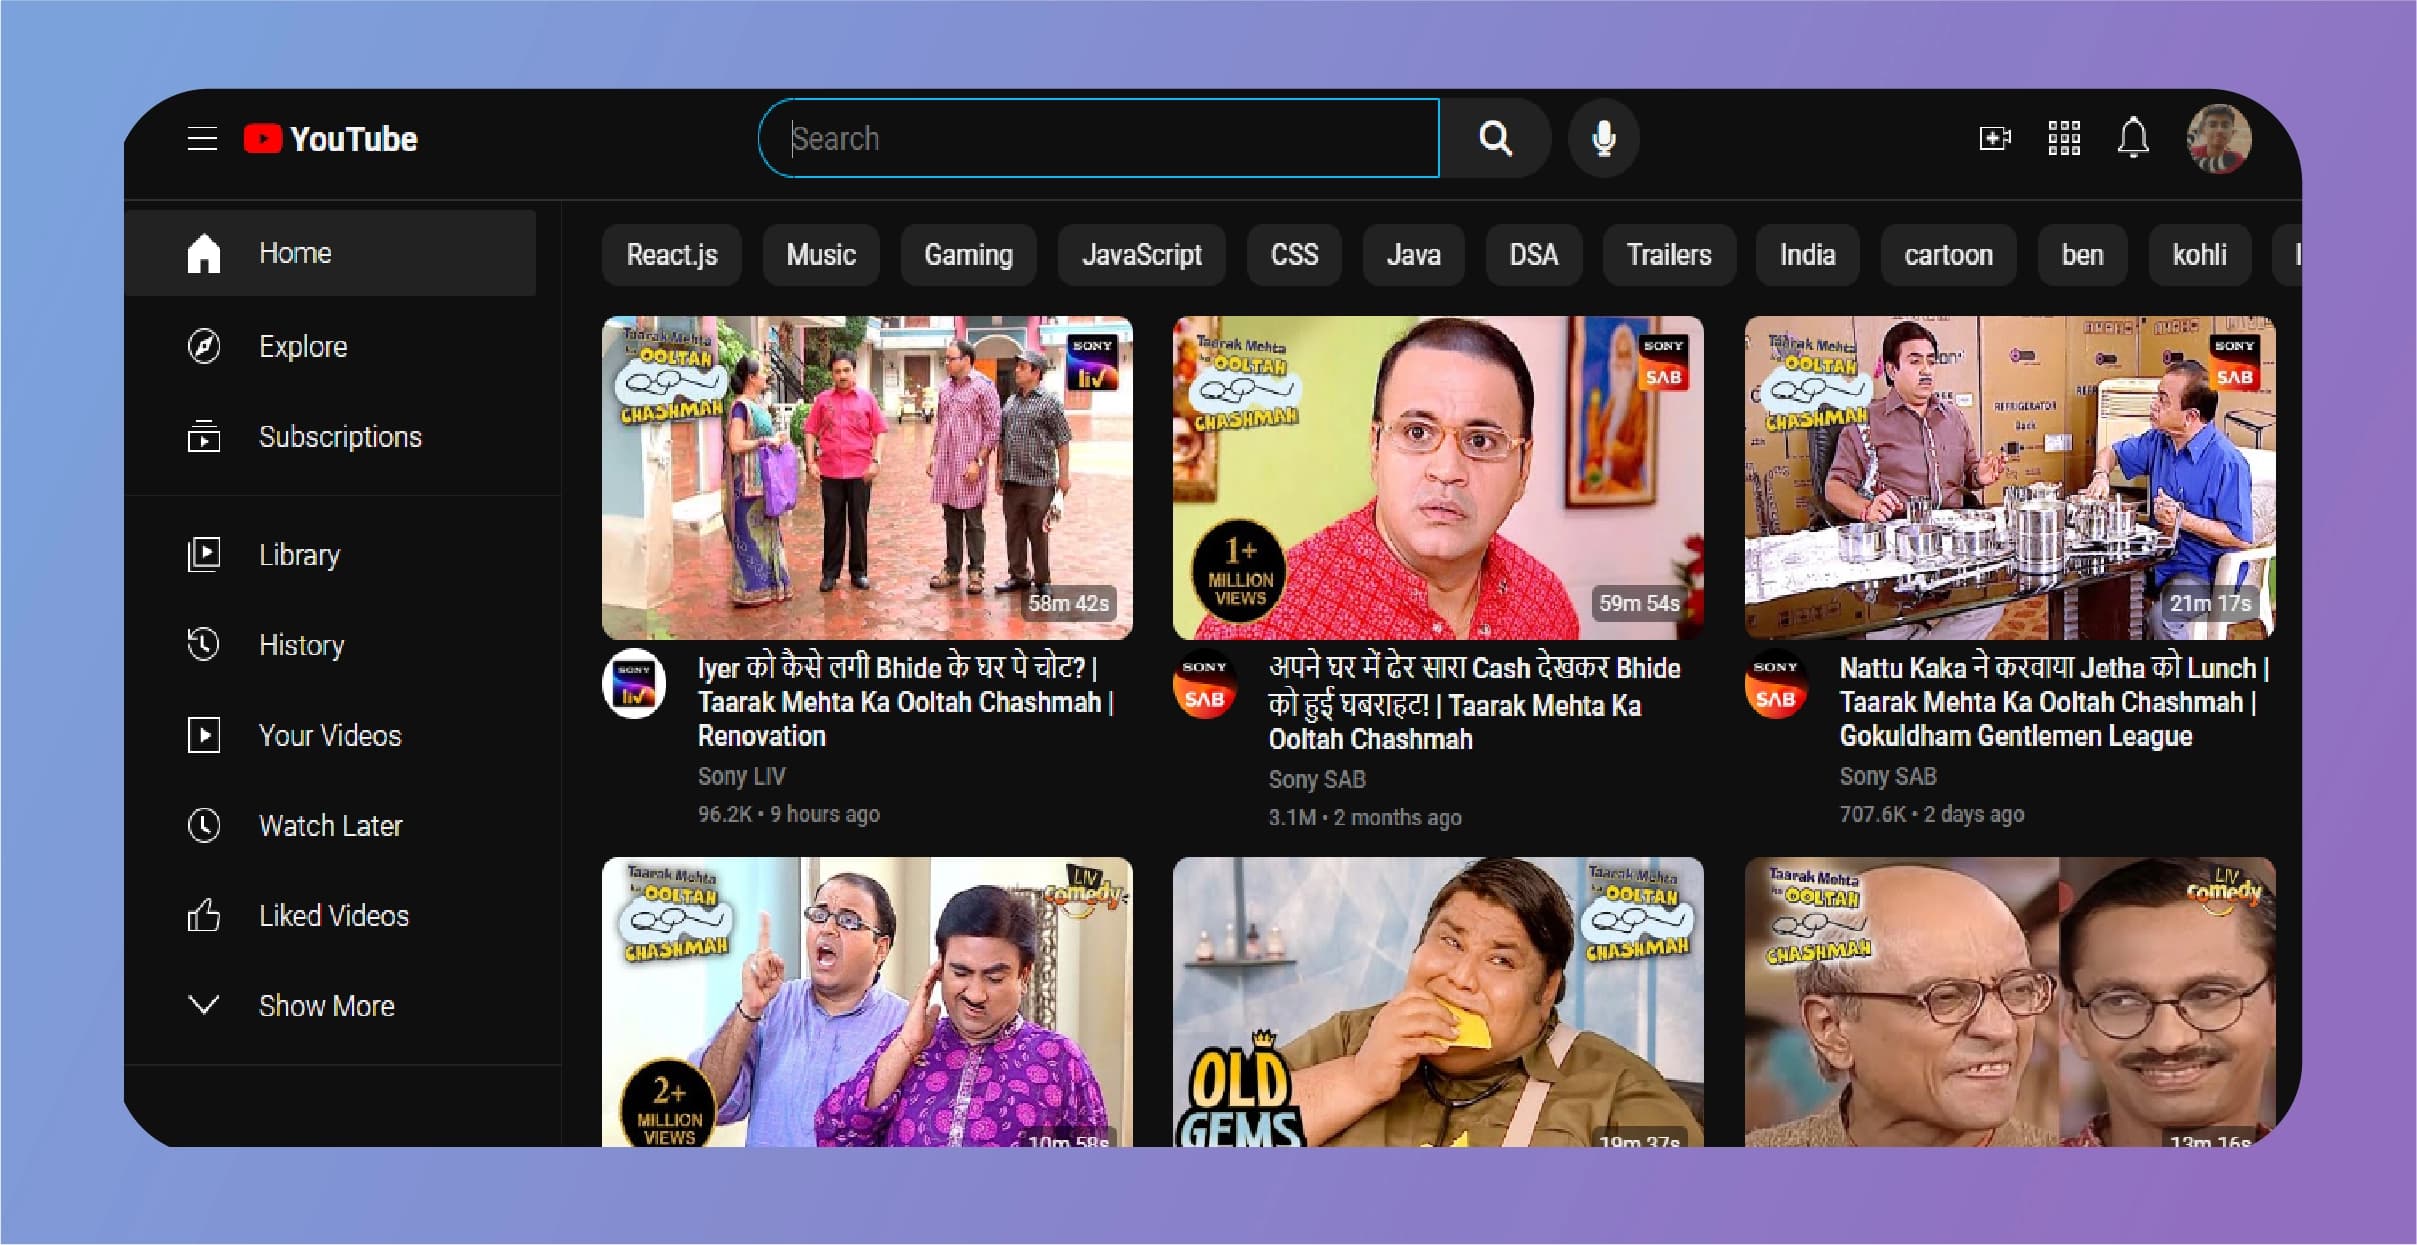Expand sidebar with Show More chevron
This screenshot has height=1245, width=2417.
click(203, 1005)
